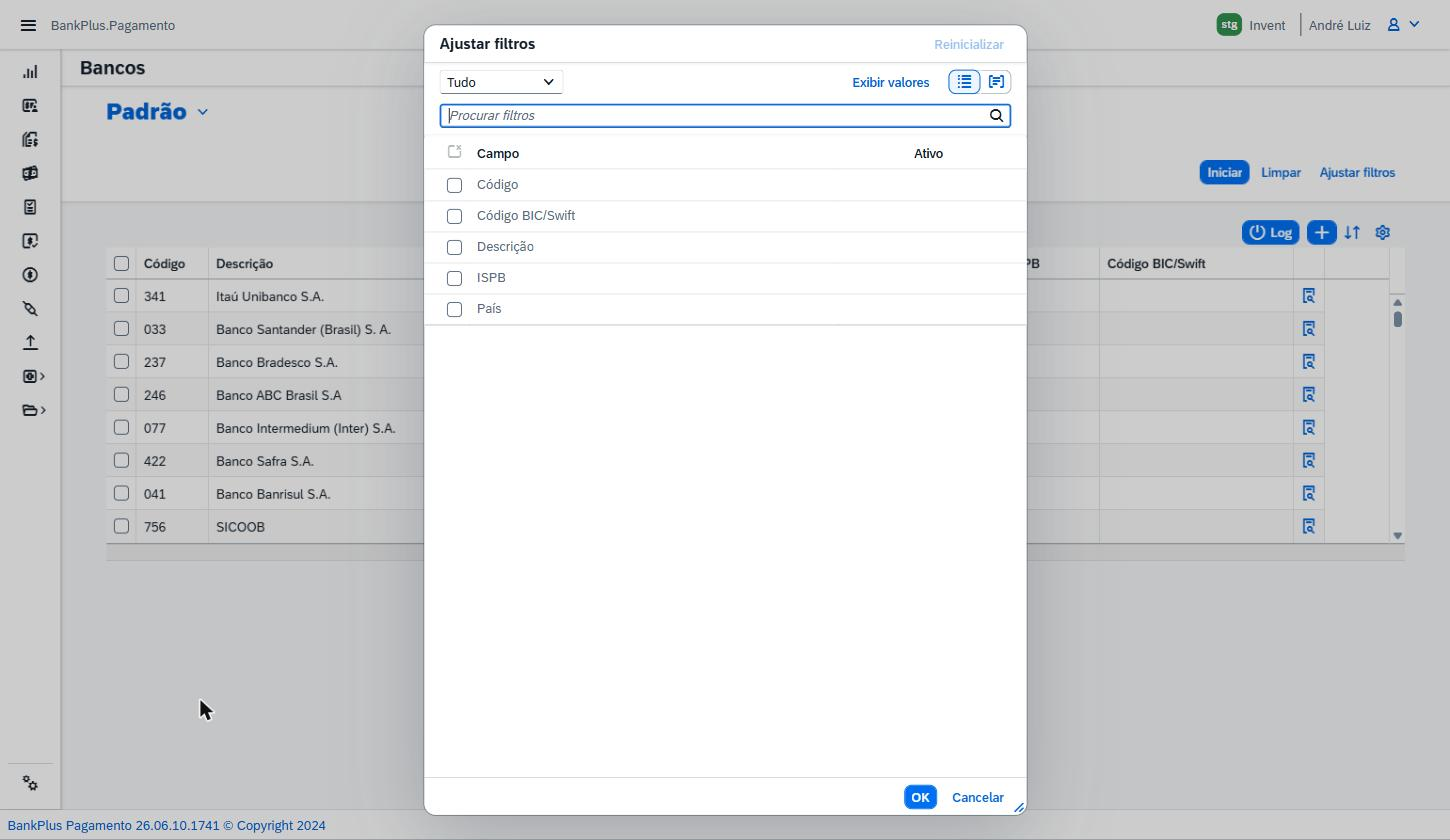Switch to list view in filter dialog
The width and height of the screenshot is (1450, 840).
coord(964,82)
